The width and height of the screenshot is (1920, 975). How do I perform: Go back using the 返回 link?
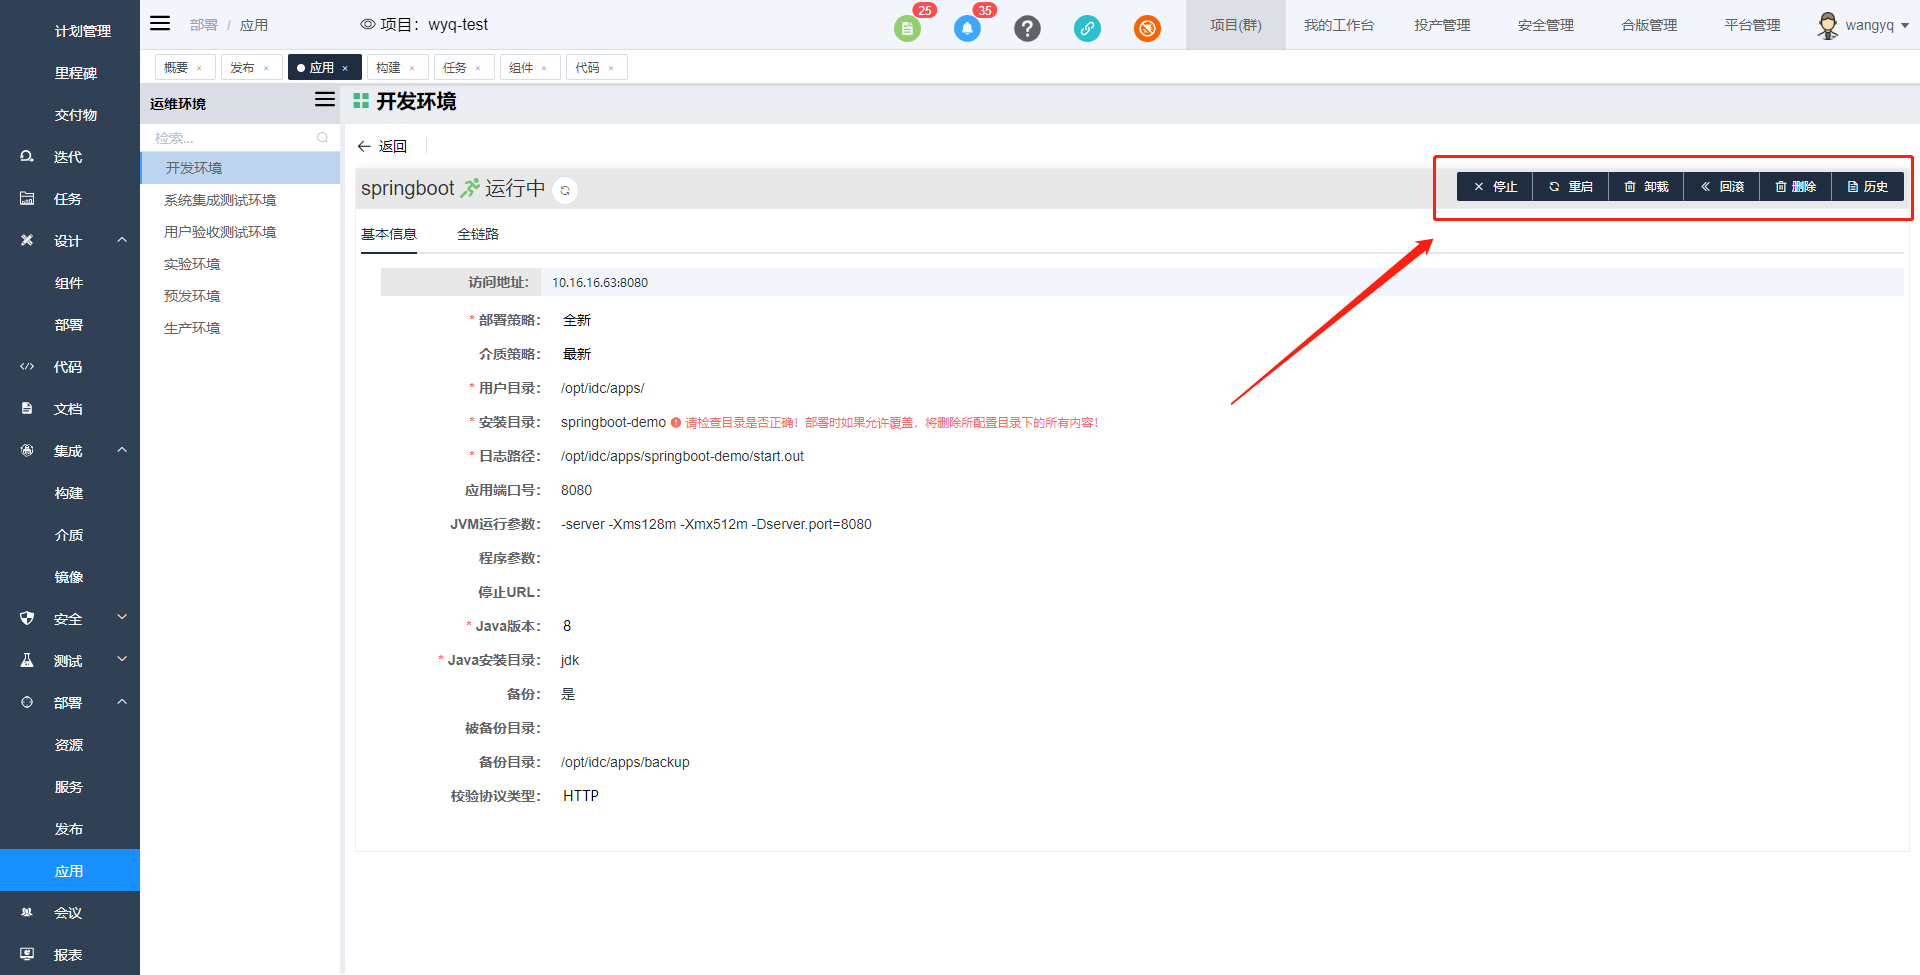click(x=383, y=146)
